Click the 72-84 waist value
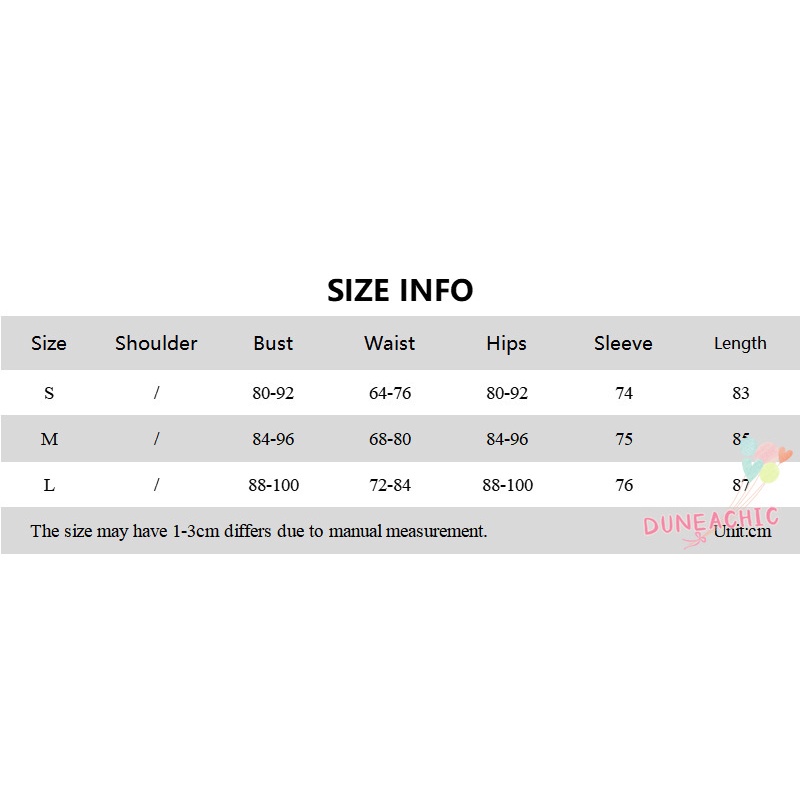Screen dimensions: 800x800 390,485
